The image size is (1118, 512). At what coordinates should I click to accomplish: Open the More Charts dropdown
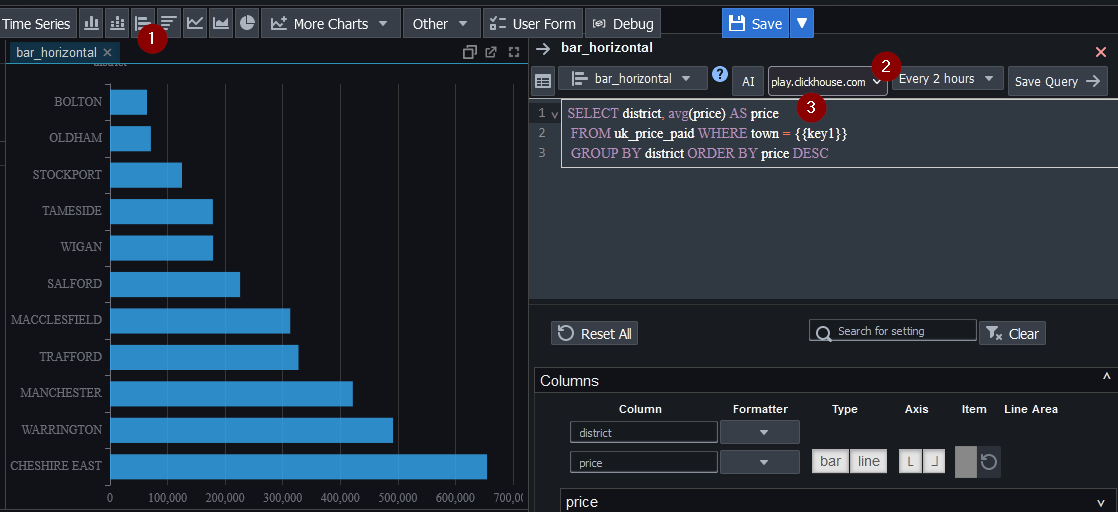click(331, 24)
